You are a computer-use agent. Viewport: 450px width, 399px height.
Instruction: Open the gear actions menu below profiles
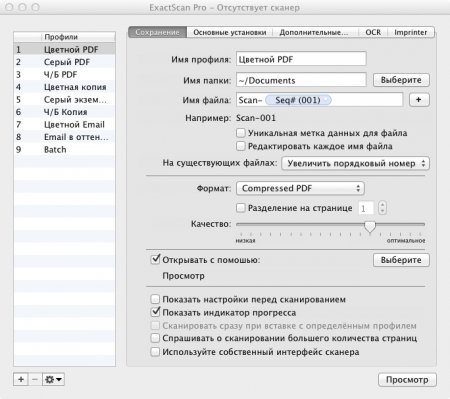click(x=53, y=379)
